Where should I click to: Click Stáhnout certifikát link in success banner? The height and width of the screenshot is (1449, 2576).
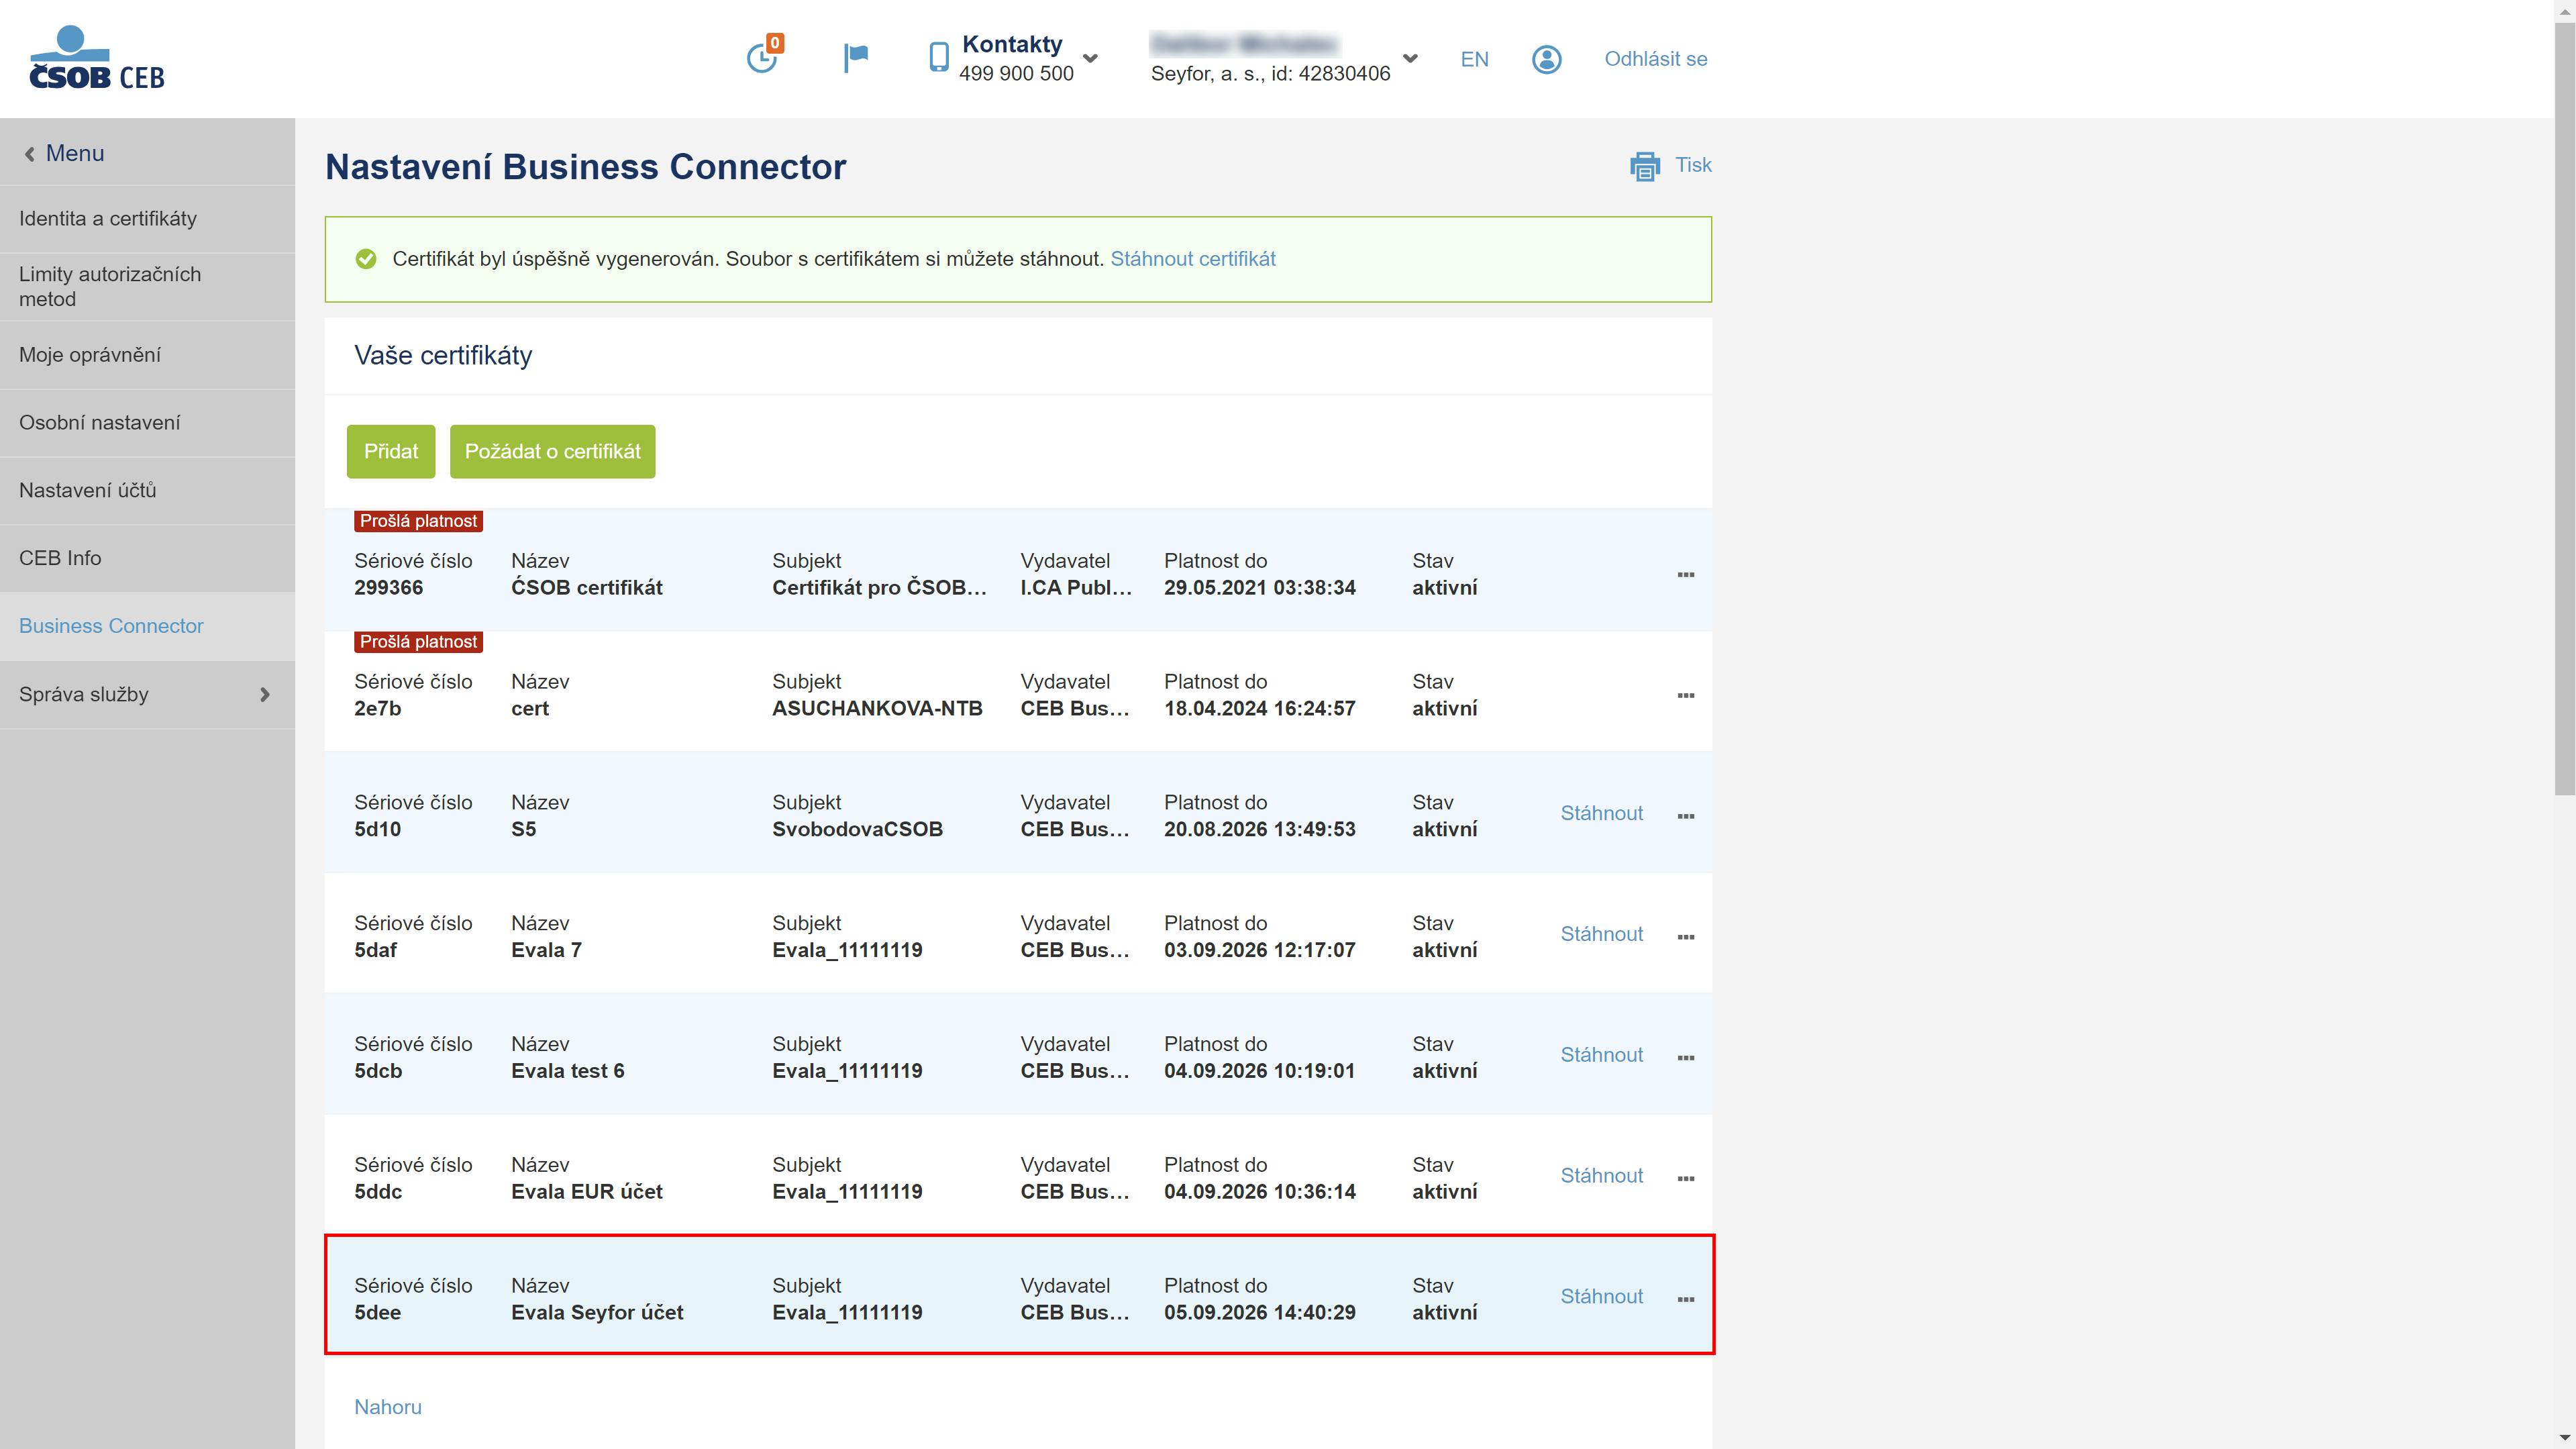1193,259
